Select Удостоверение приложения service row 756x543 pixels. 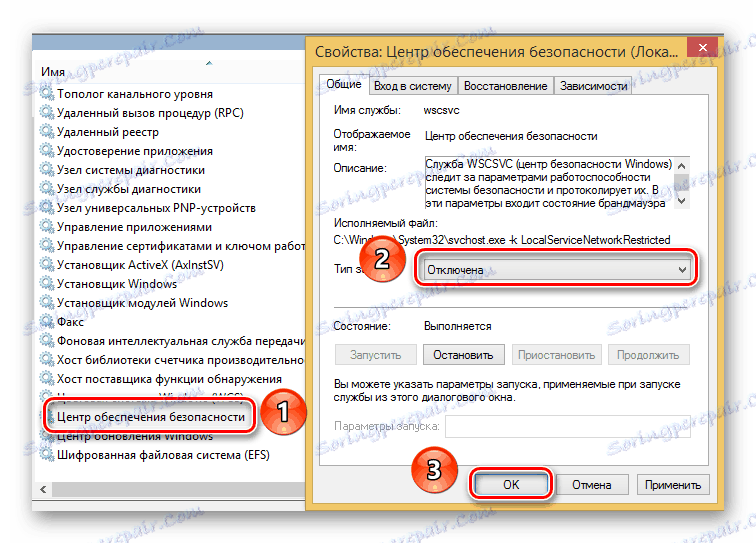(x=135, y=151)
